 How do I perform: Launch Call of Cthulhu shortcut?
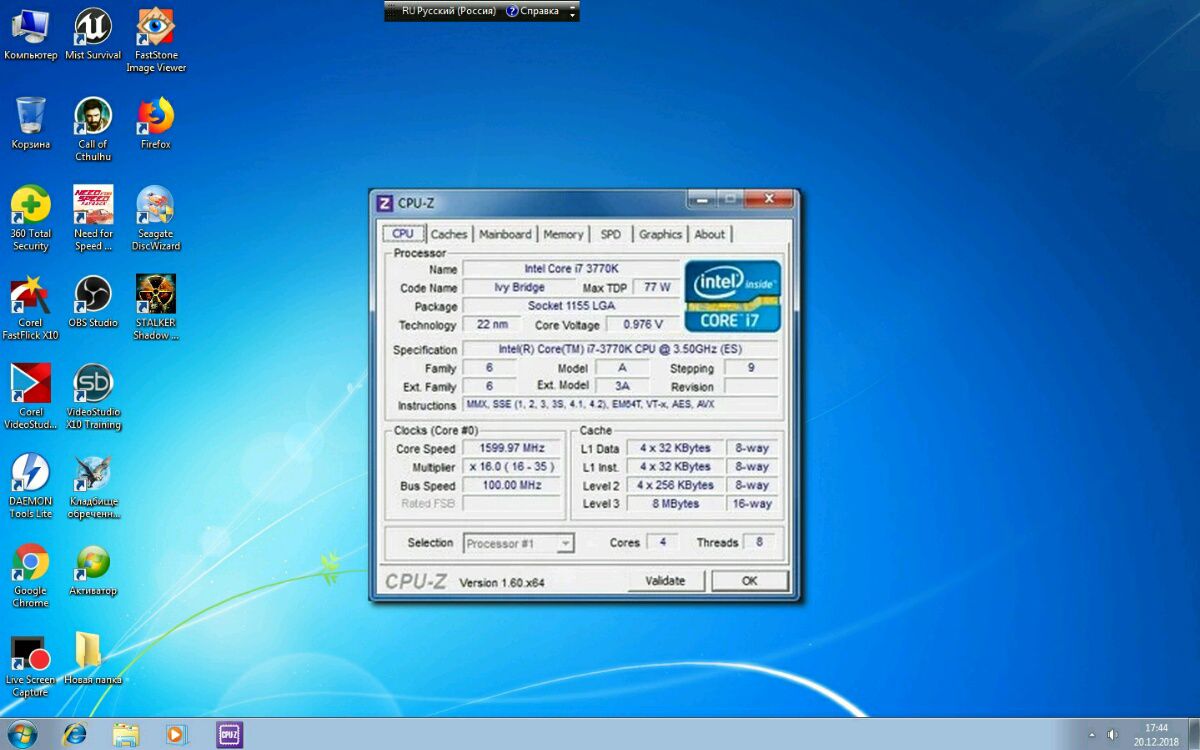(x=93, y=129)
